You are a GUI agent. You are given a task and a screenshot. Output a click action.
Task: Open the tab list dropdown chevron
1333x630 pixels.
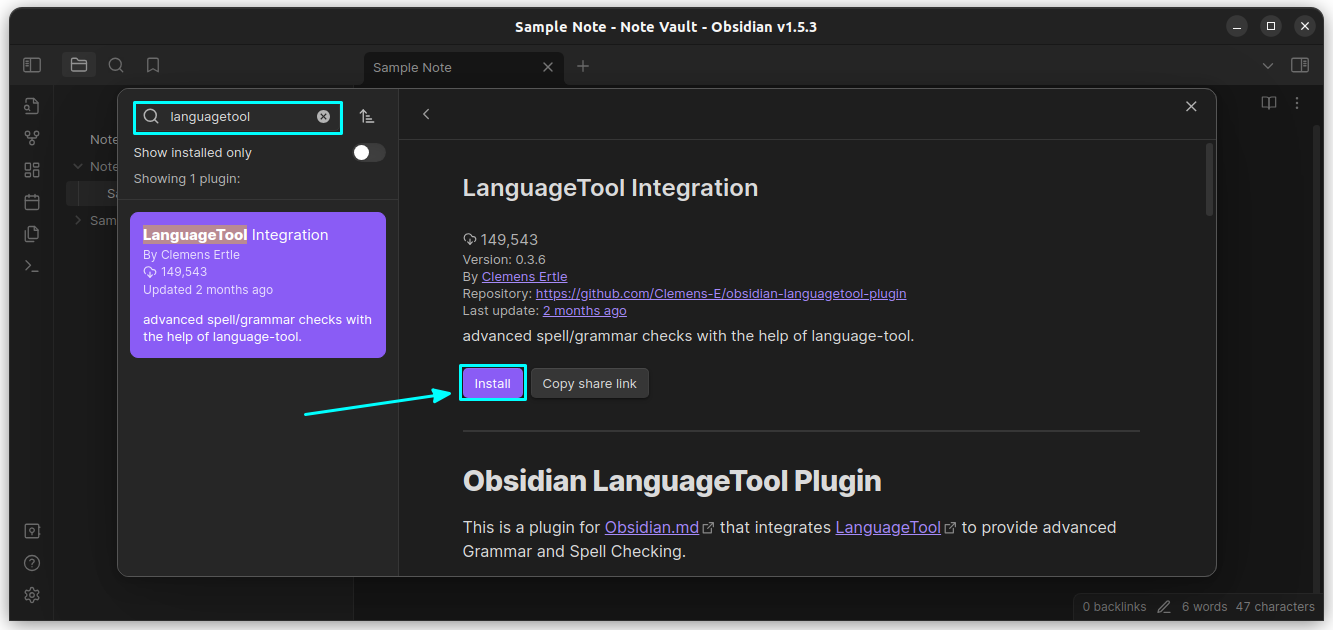click(x=1267, y=64)
